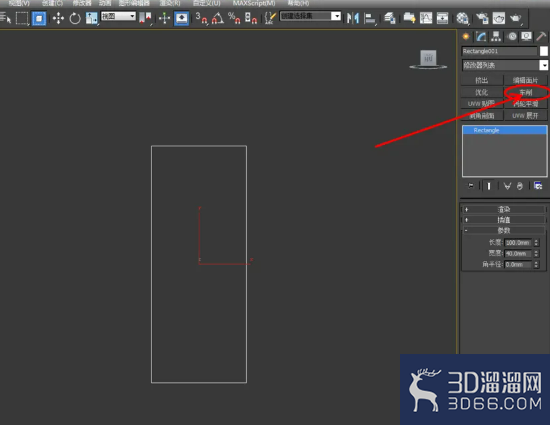Open the named selection sets dropdown
550x425 pixels.
[x=310, y=16]
